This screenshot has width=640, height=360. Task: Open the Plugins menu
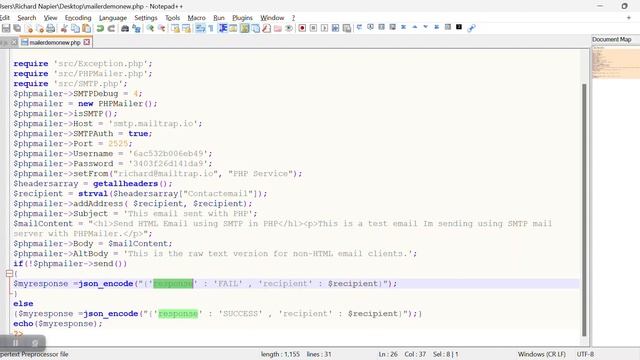(242, 18)
